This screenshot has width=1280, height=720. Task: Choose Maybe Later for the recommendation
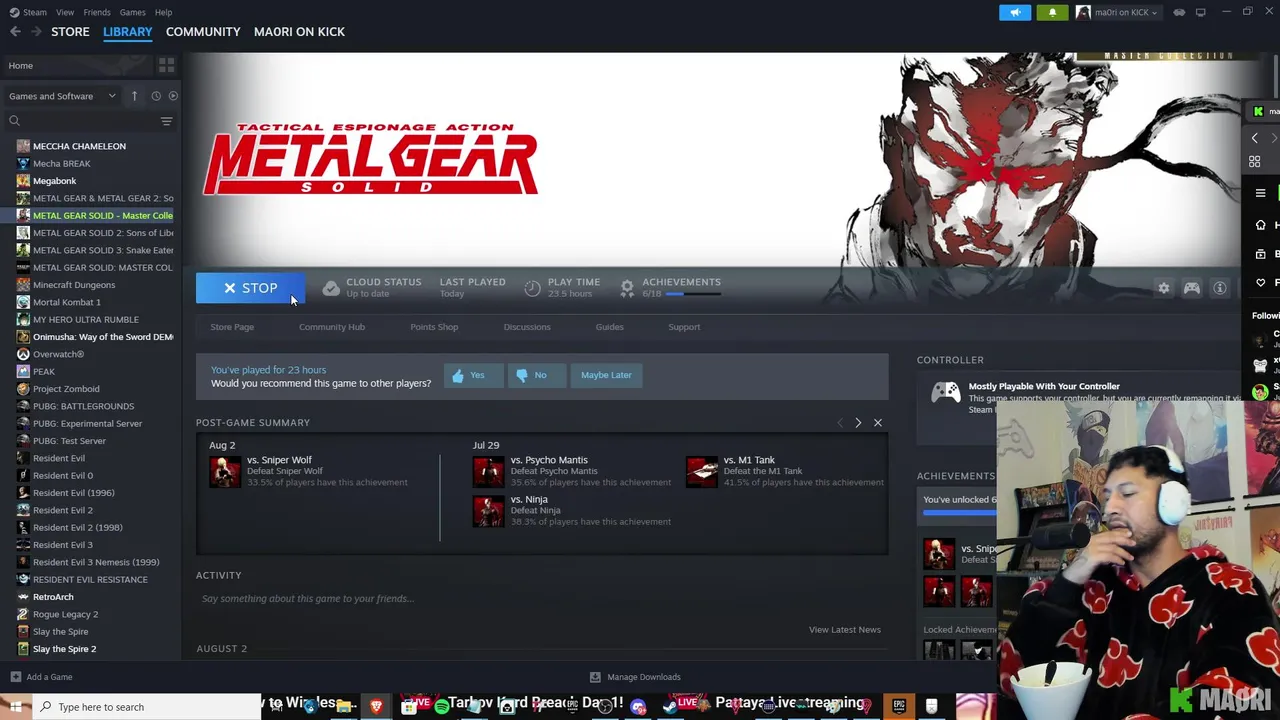tap(606, 375)
